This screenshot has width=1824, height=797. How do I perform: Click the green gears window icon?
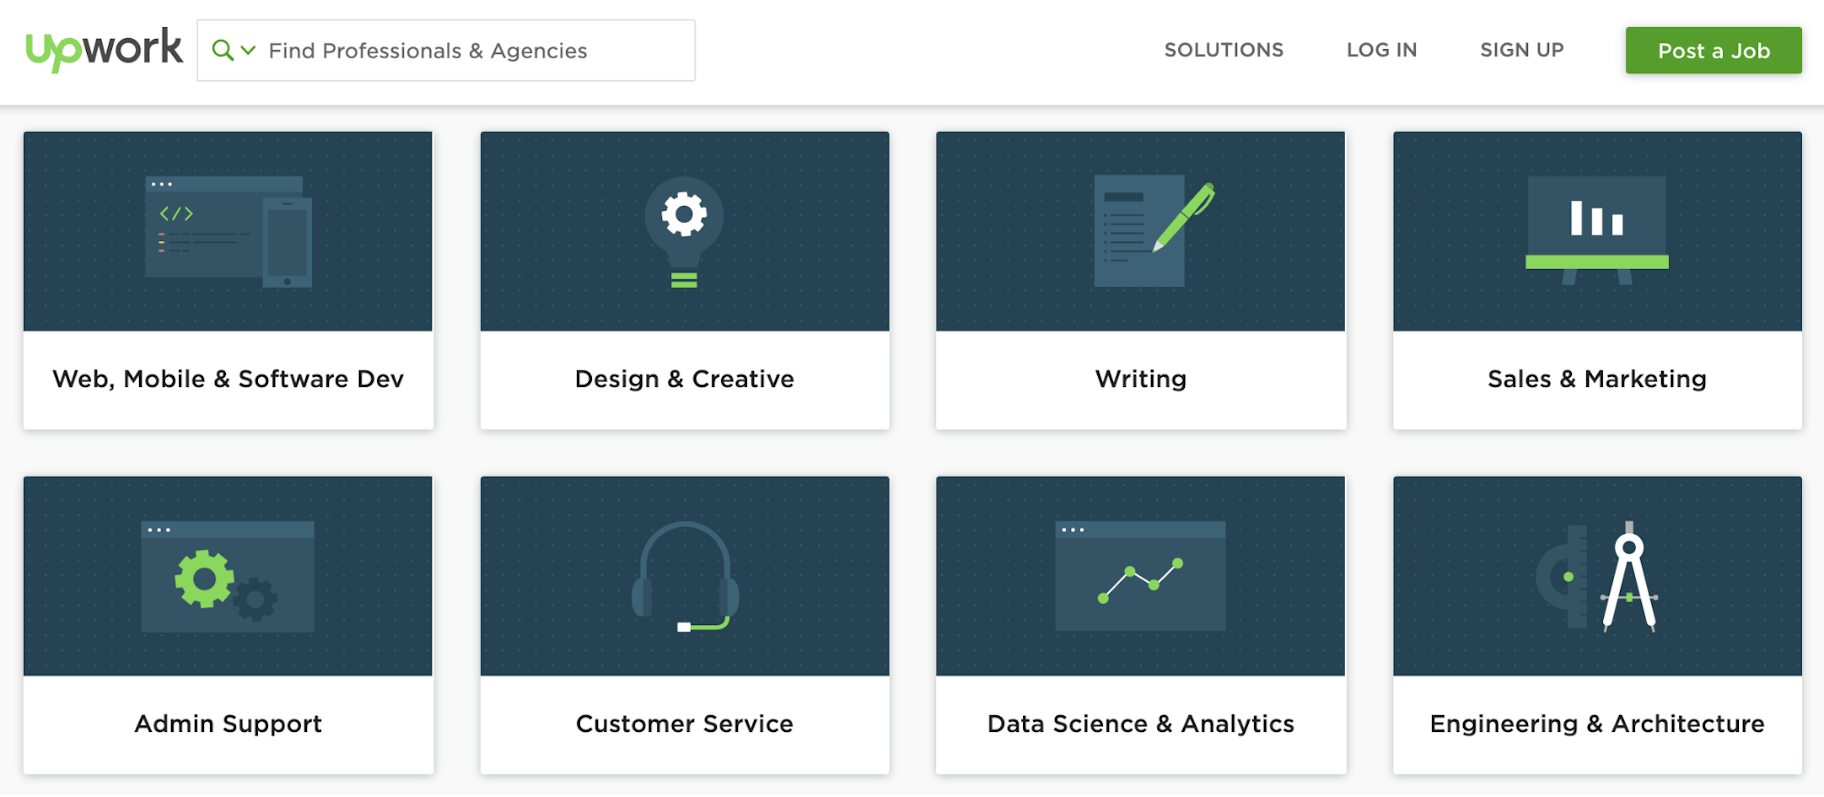pyautogui.click(x=228, y=577)
